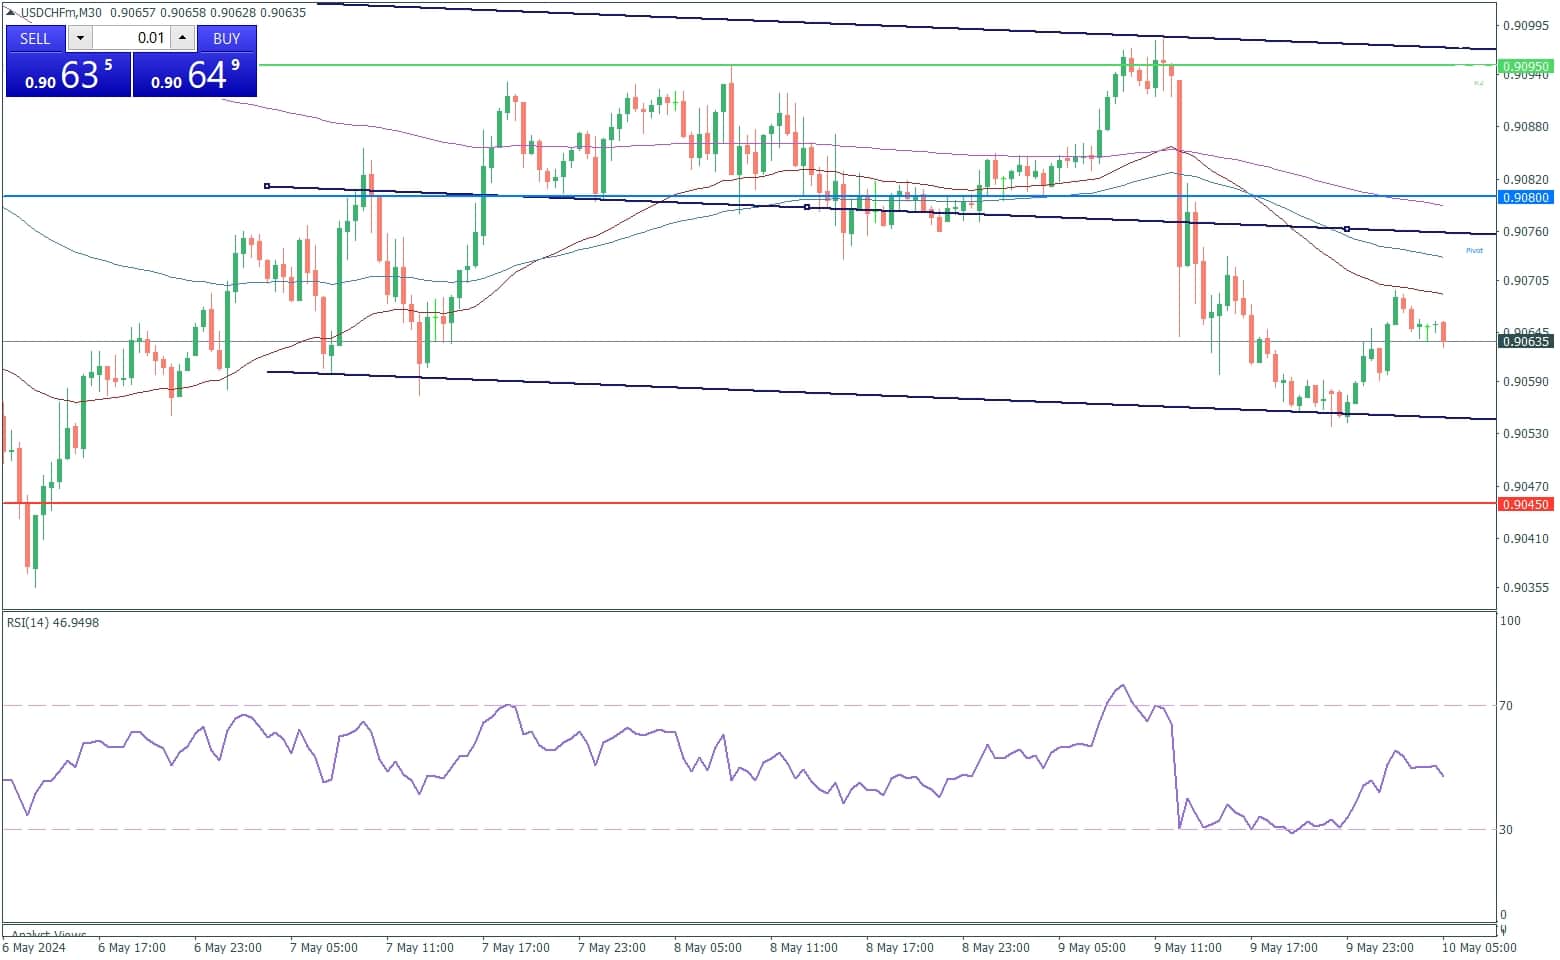Click the 0.90410 price scale value
This screenshot has height=960, width=1560.
[x=1526, y=538]
